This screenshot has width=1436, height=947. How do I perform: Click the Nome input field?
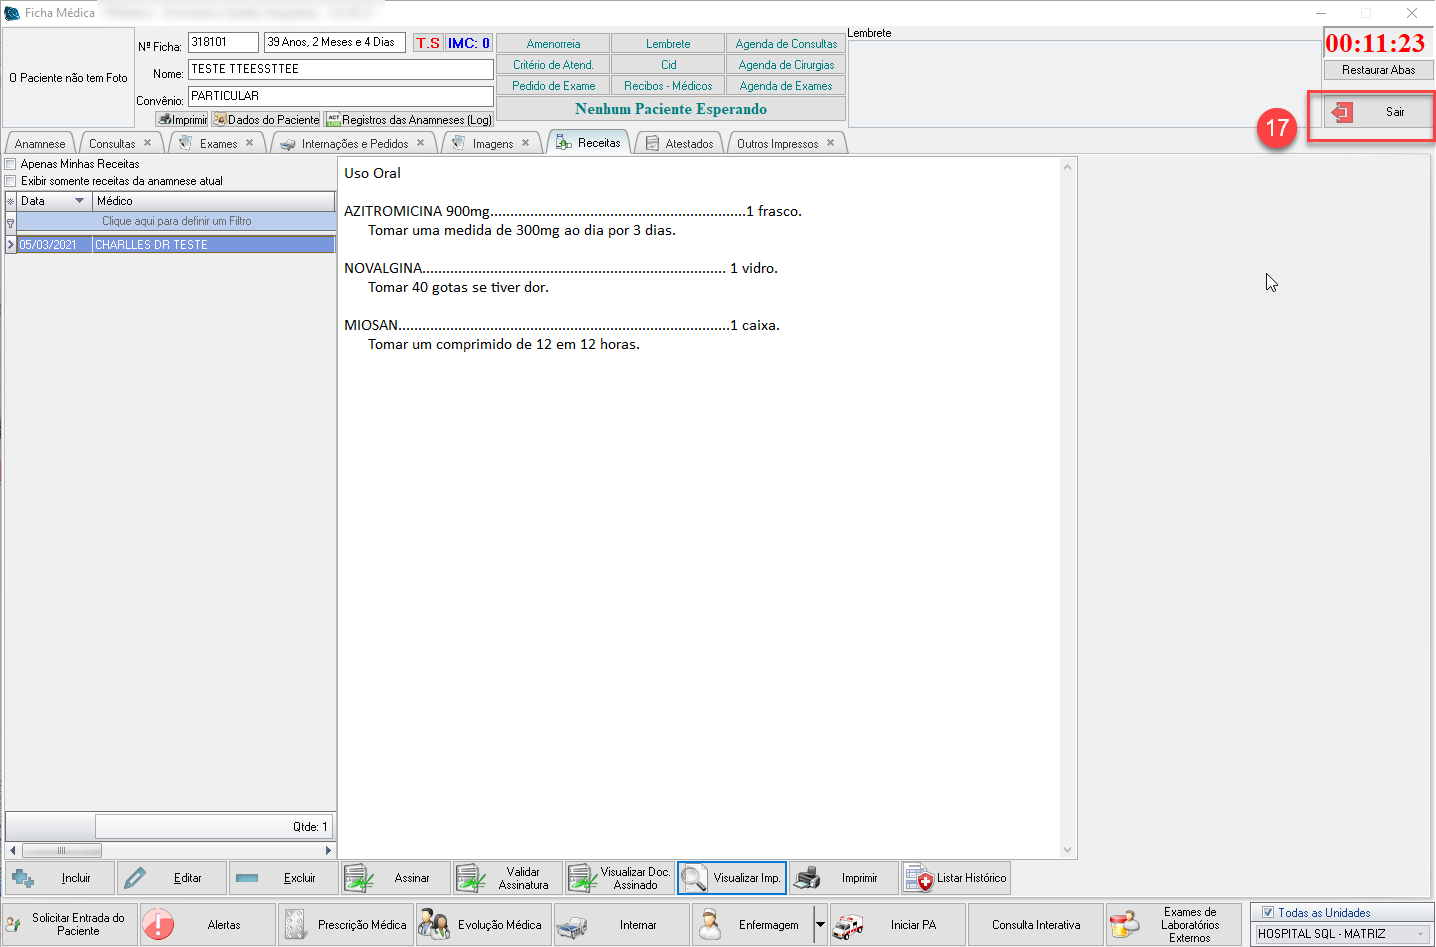pos(340,69)
